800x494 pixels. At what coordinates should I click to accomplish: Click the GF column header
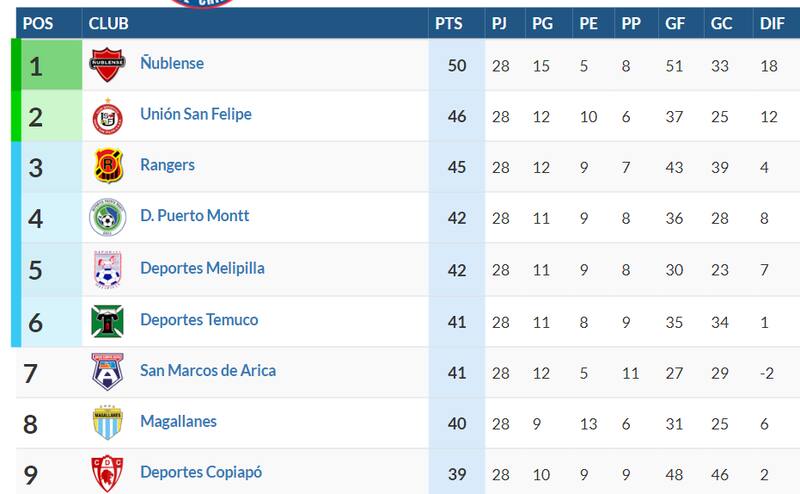coord(675,24)
